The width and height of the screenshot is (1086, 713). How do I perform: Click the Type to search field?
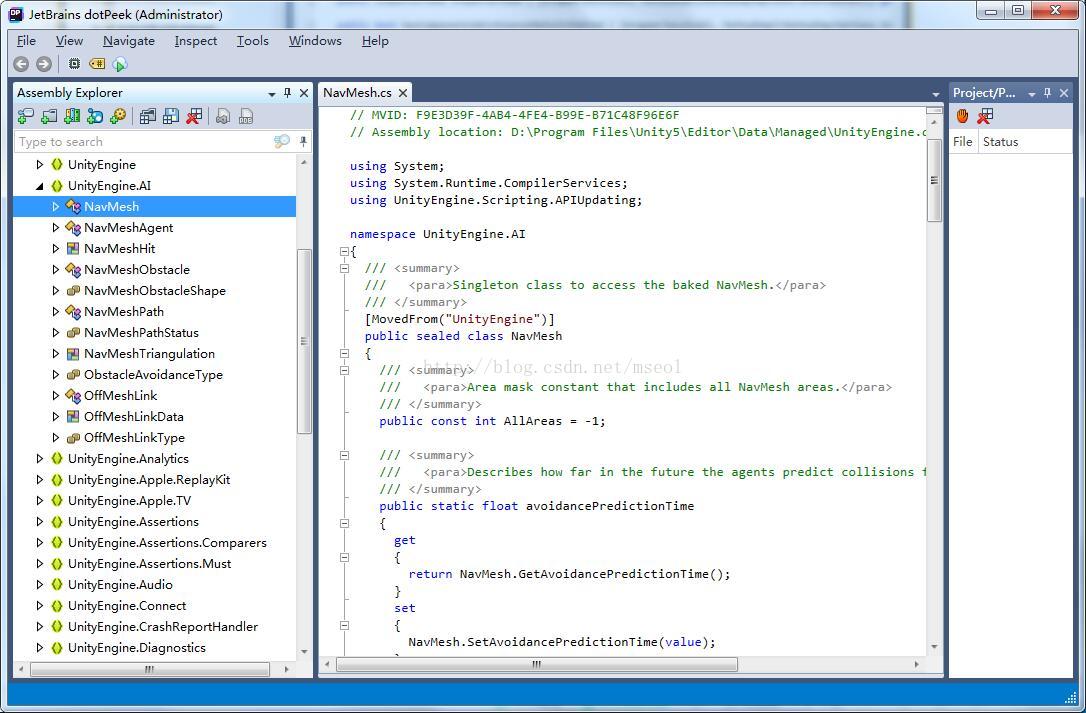(144, 141)
